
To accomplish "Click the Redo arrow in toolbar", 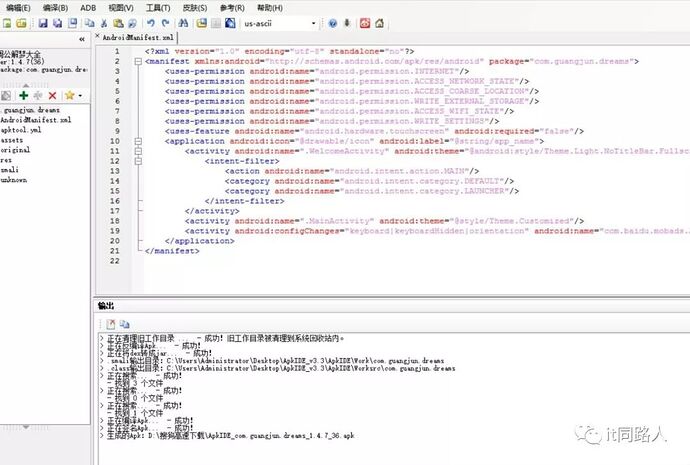I will (165, 22).
